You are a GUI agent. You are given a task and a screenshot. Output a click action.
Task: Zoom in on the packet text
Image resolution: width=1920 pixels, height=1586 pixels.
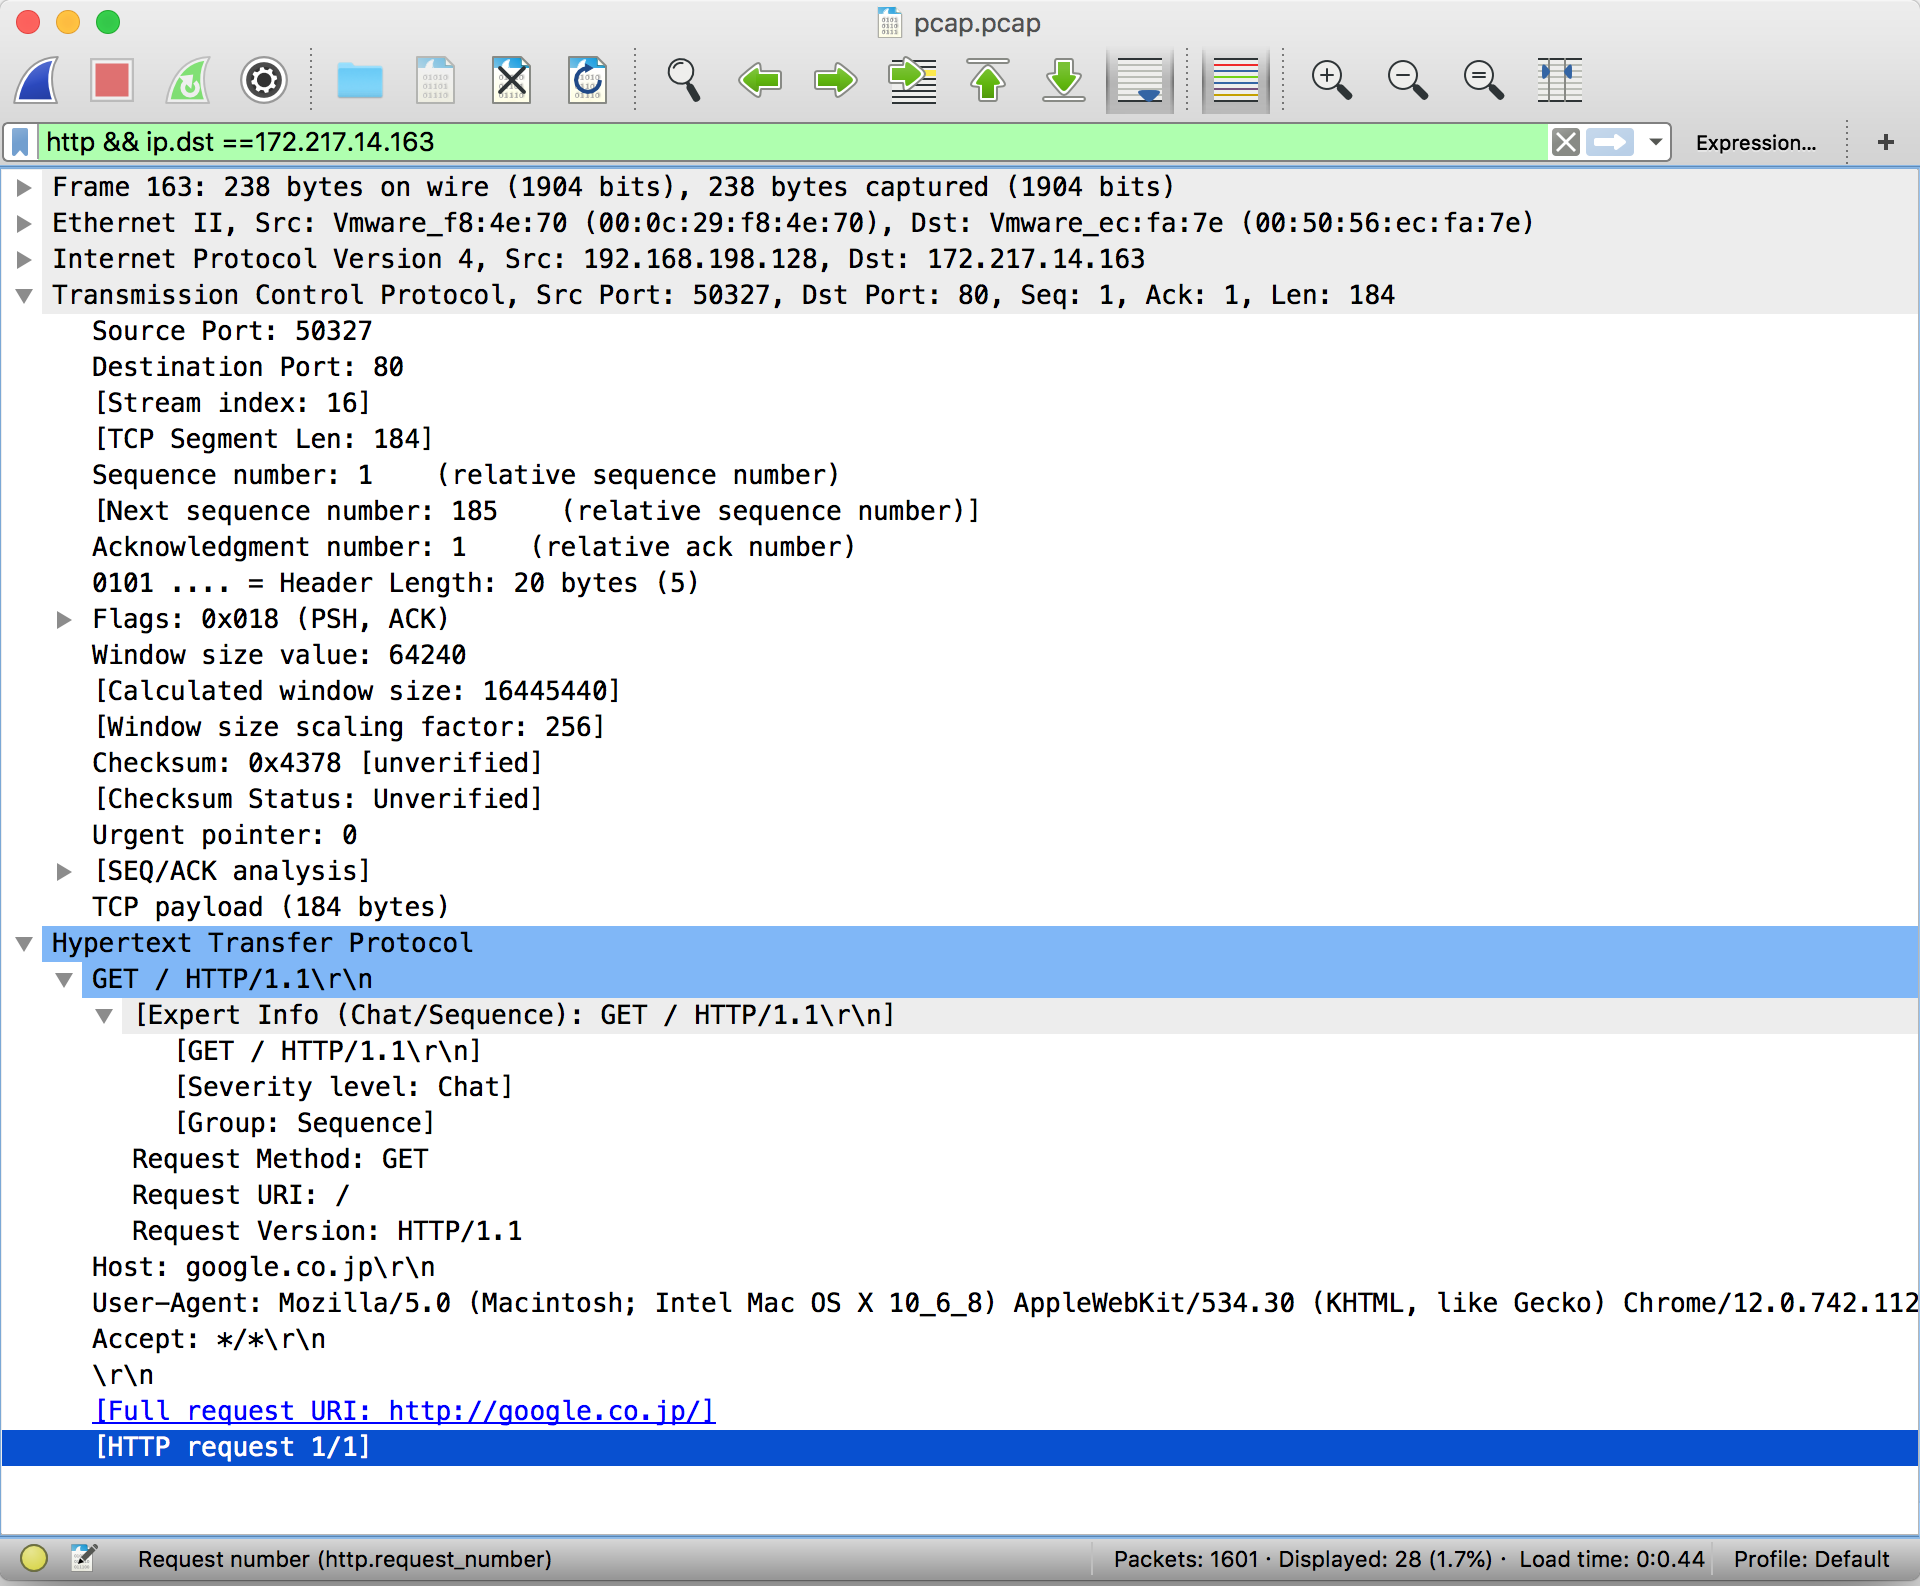coord(1331,80)
